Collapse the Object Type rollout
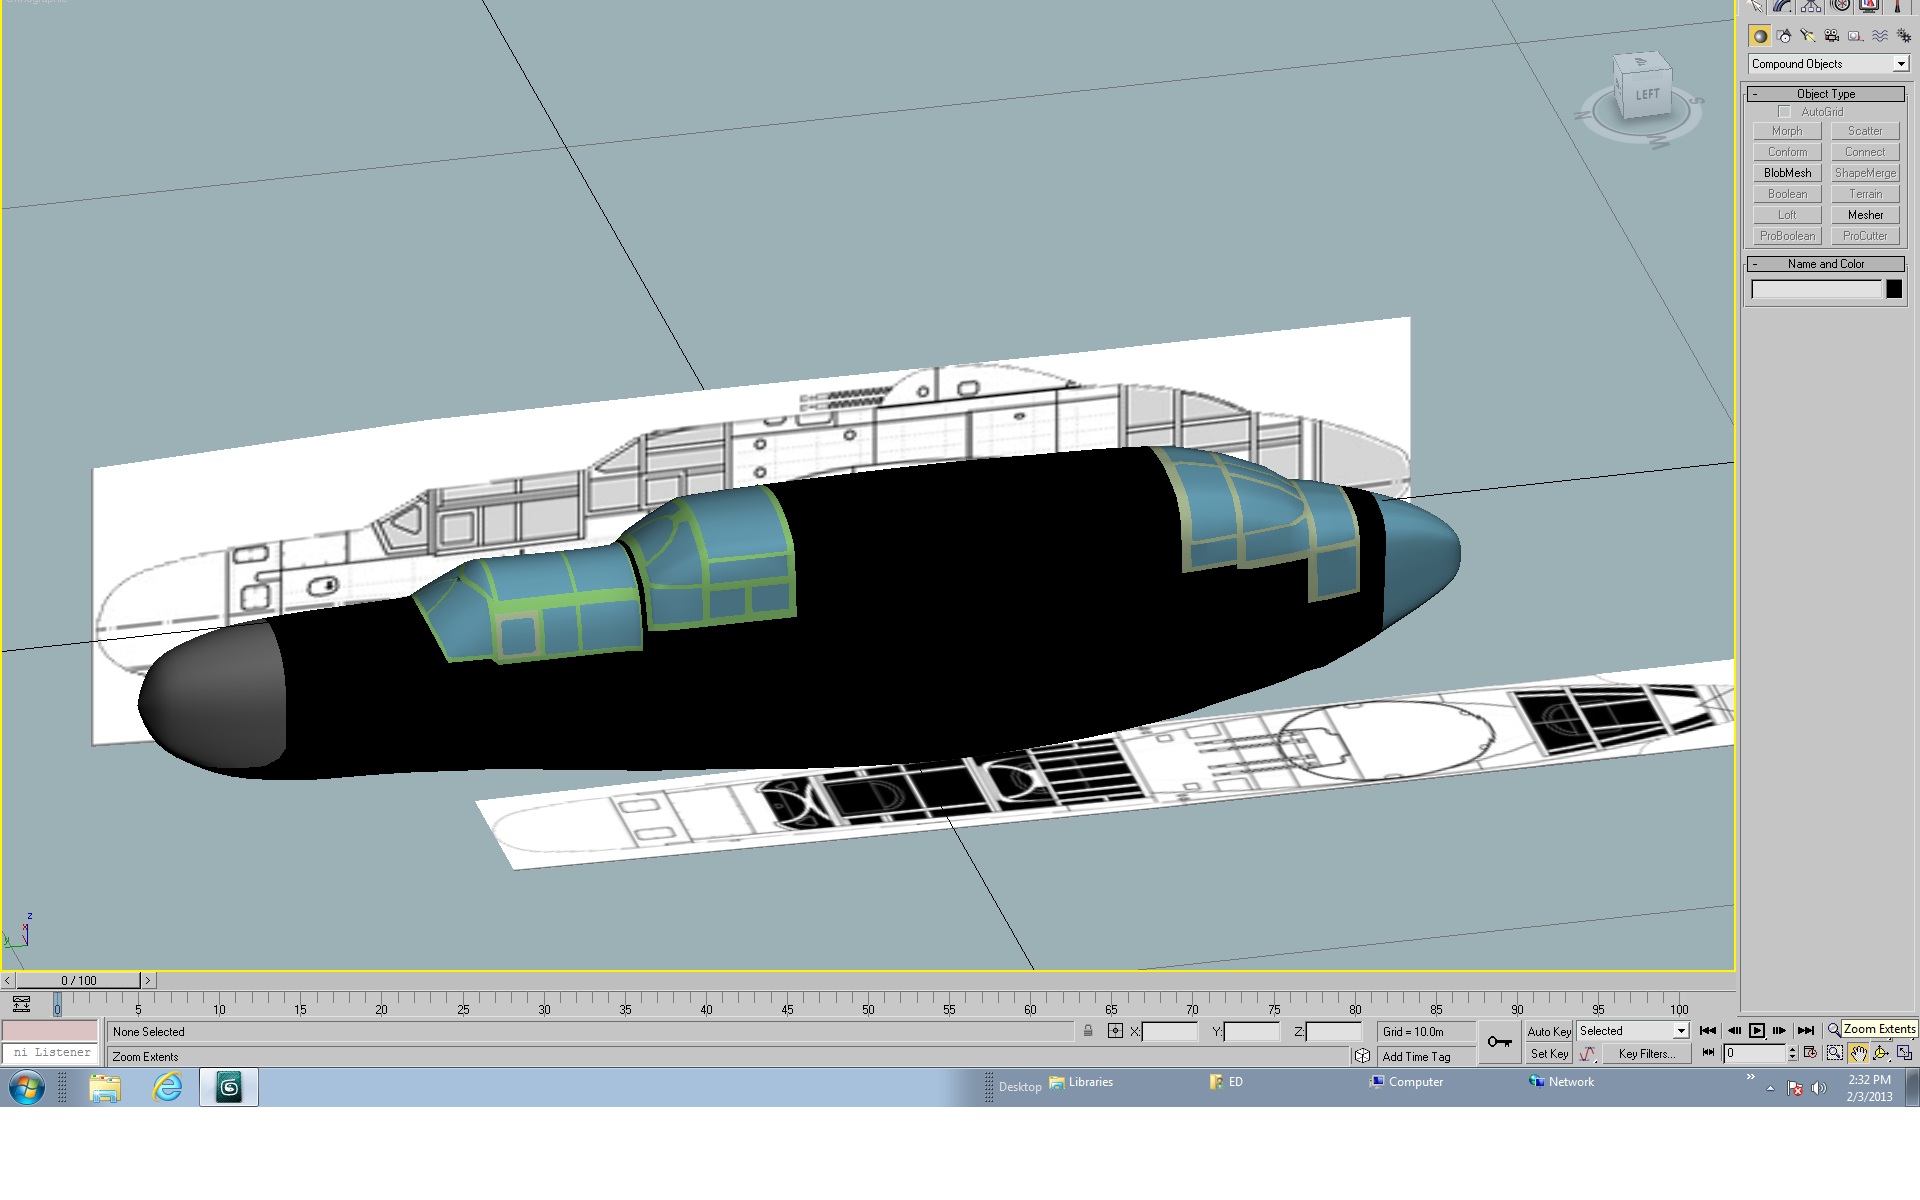Screen dimensions: 1920x1200 tap(1826, 94)
